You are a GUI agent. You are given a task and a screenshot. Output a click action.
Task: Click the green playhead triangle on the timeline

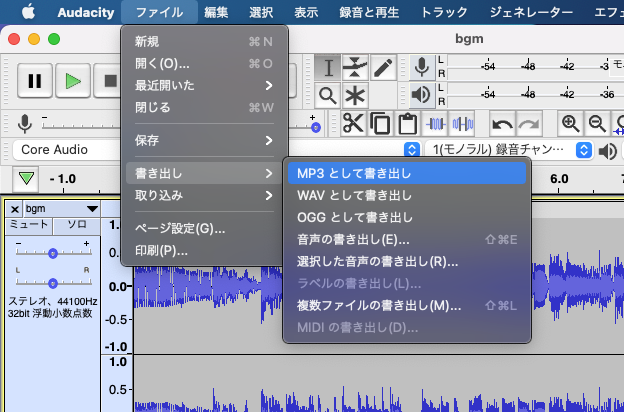pyautogui.click(x=26, y=178)
